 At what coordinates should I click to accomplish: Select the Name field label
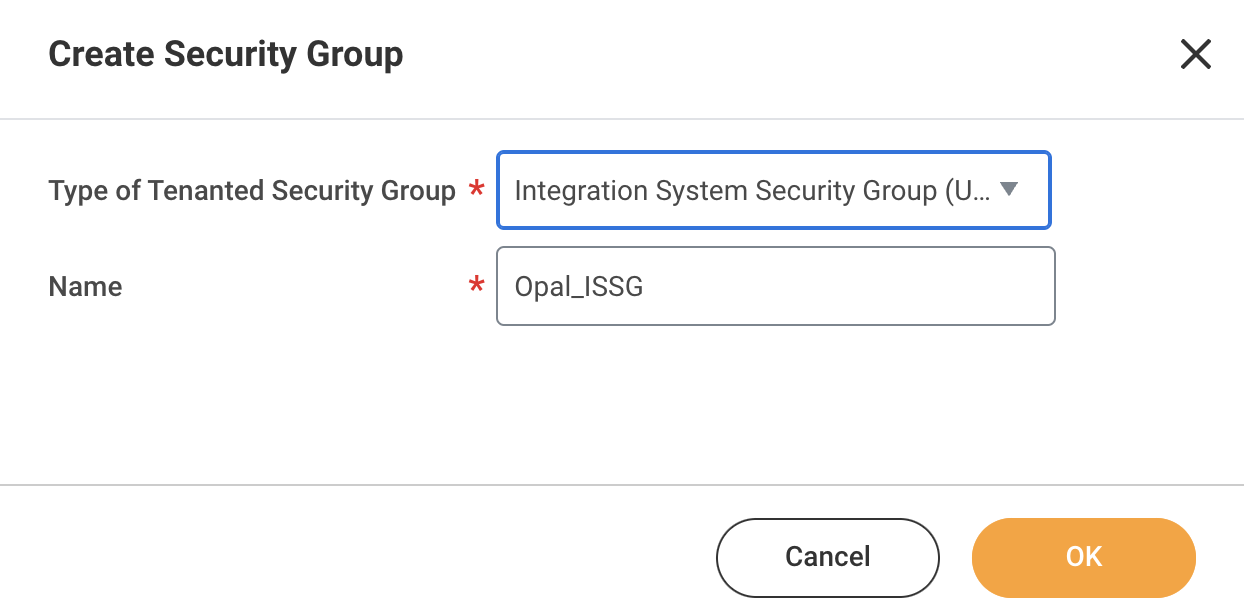[85, 287]
